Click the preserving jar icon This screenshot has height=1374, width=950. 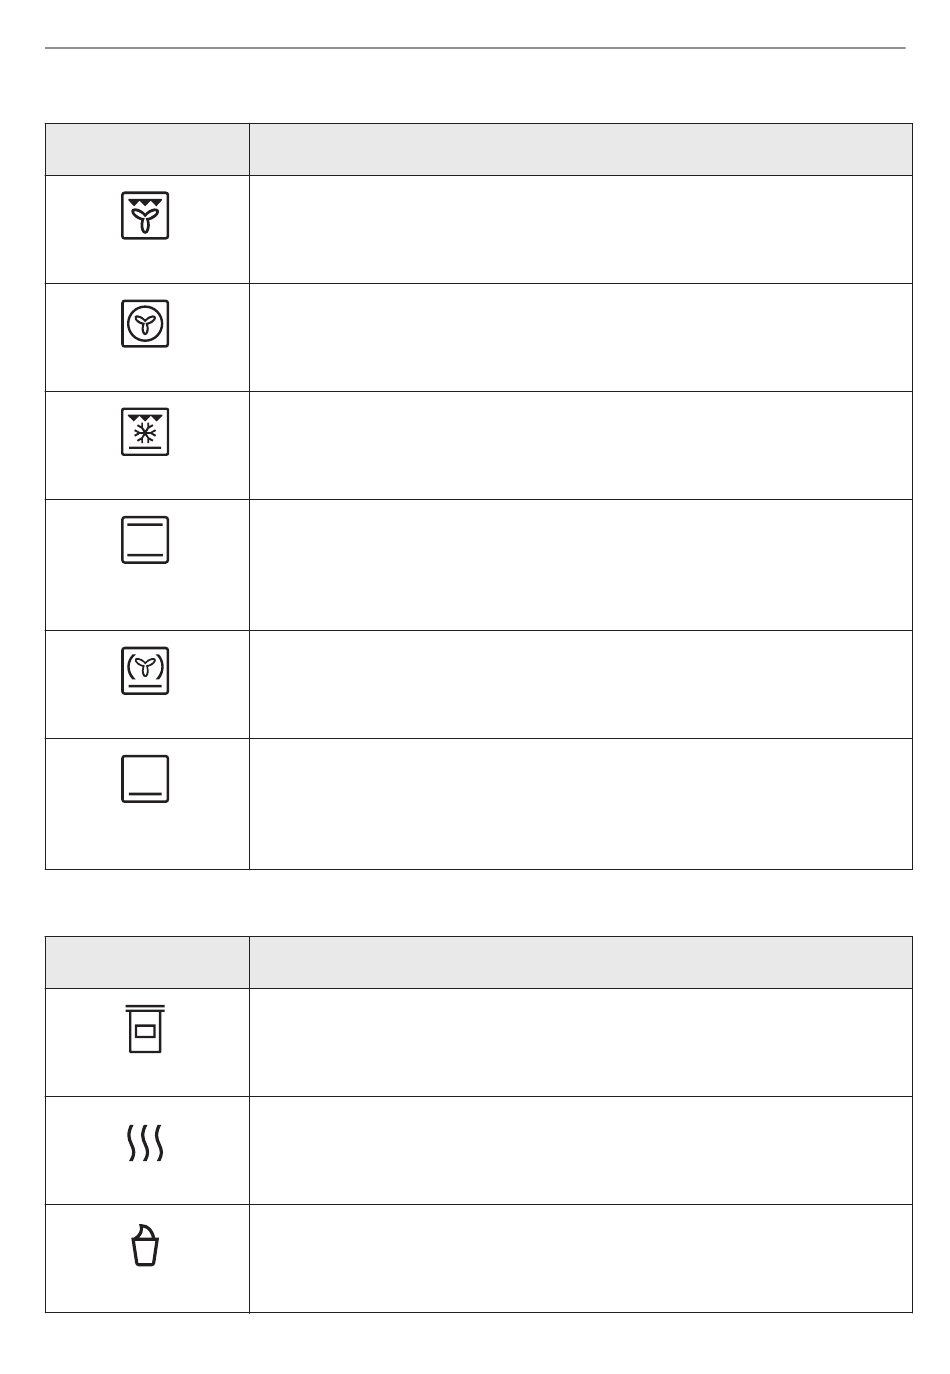coord(145,1029)
